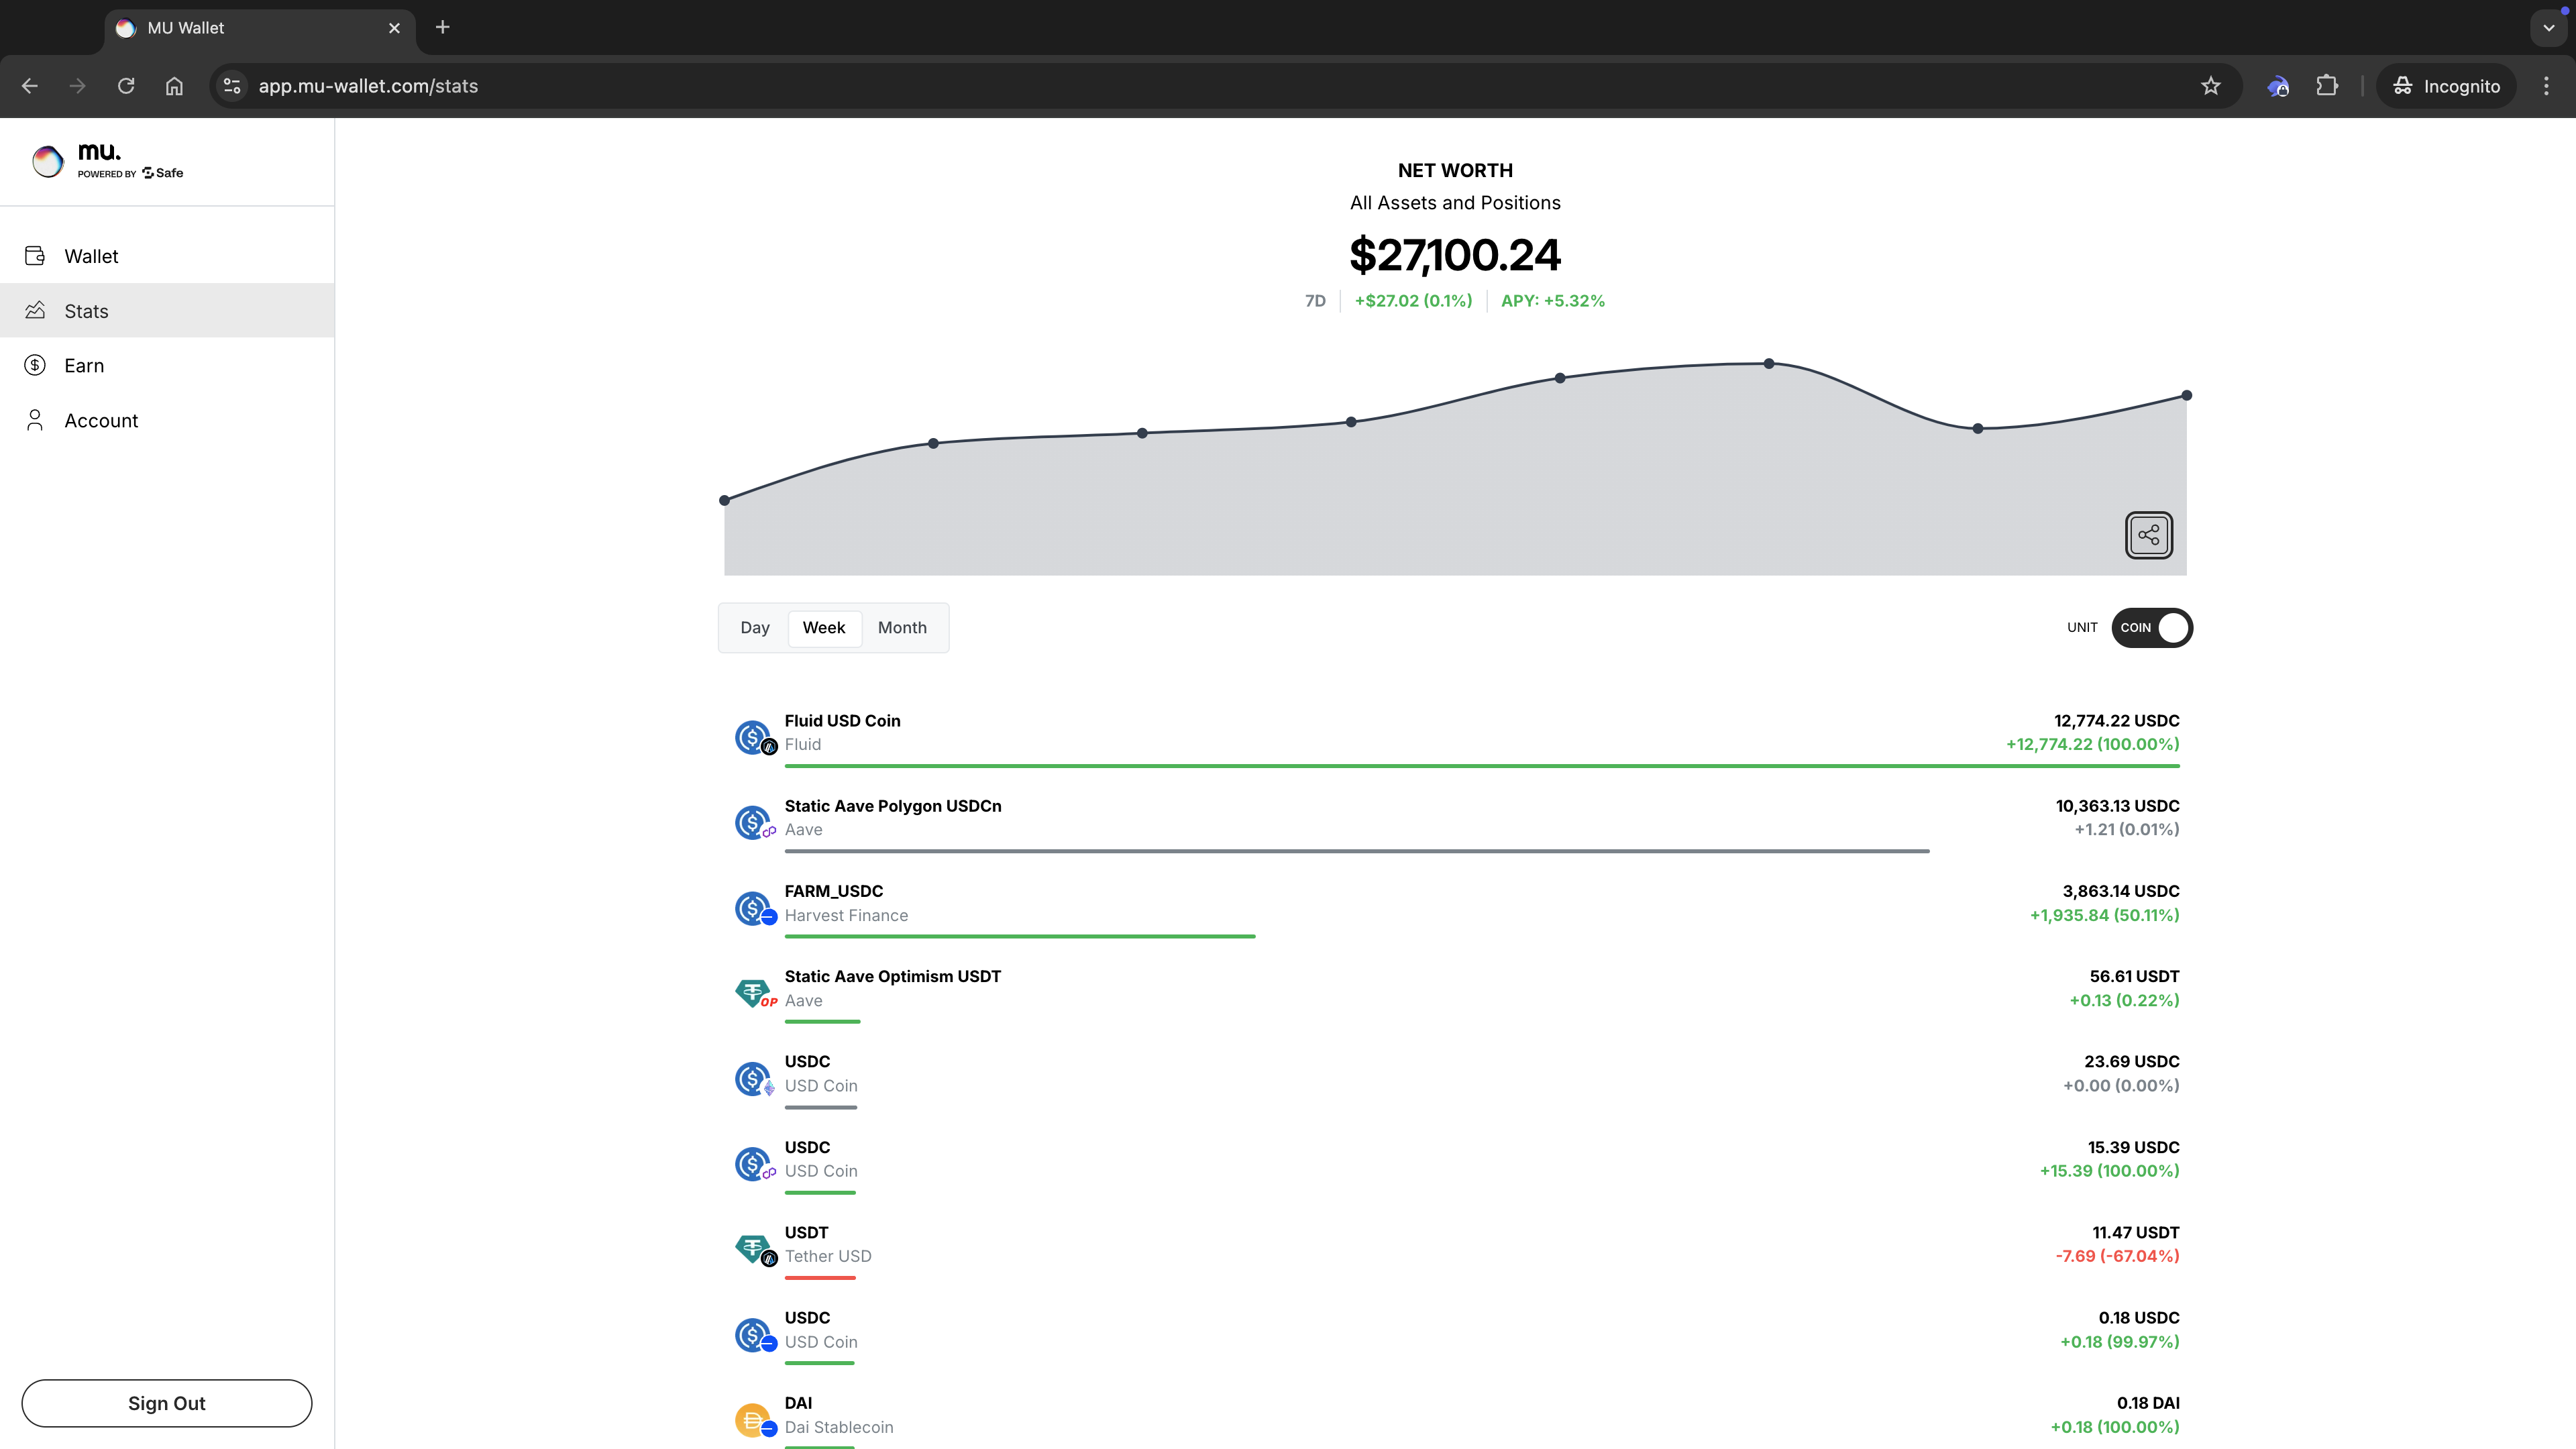Click the browser back arrow
The width and height of the screenshot is (2576, 1449).
30,86
